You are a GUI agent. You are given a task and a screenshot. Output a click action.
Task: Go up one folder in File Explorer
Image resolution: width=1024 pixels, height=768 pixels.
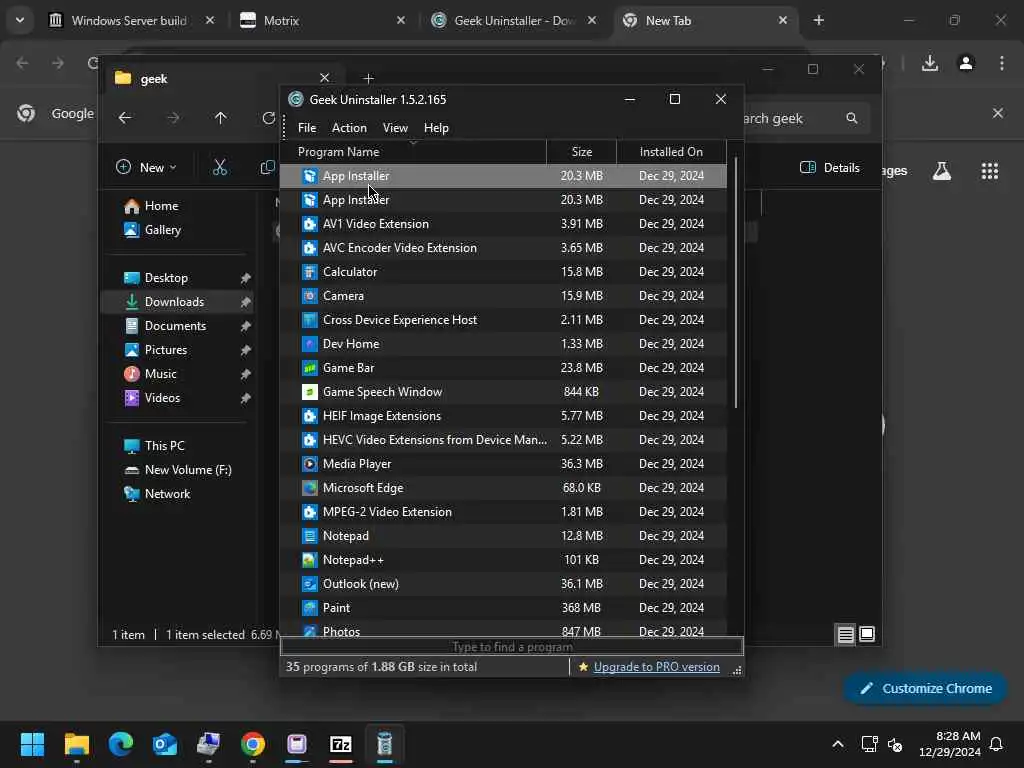point(221,118)
